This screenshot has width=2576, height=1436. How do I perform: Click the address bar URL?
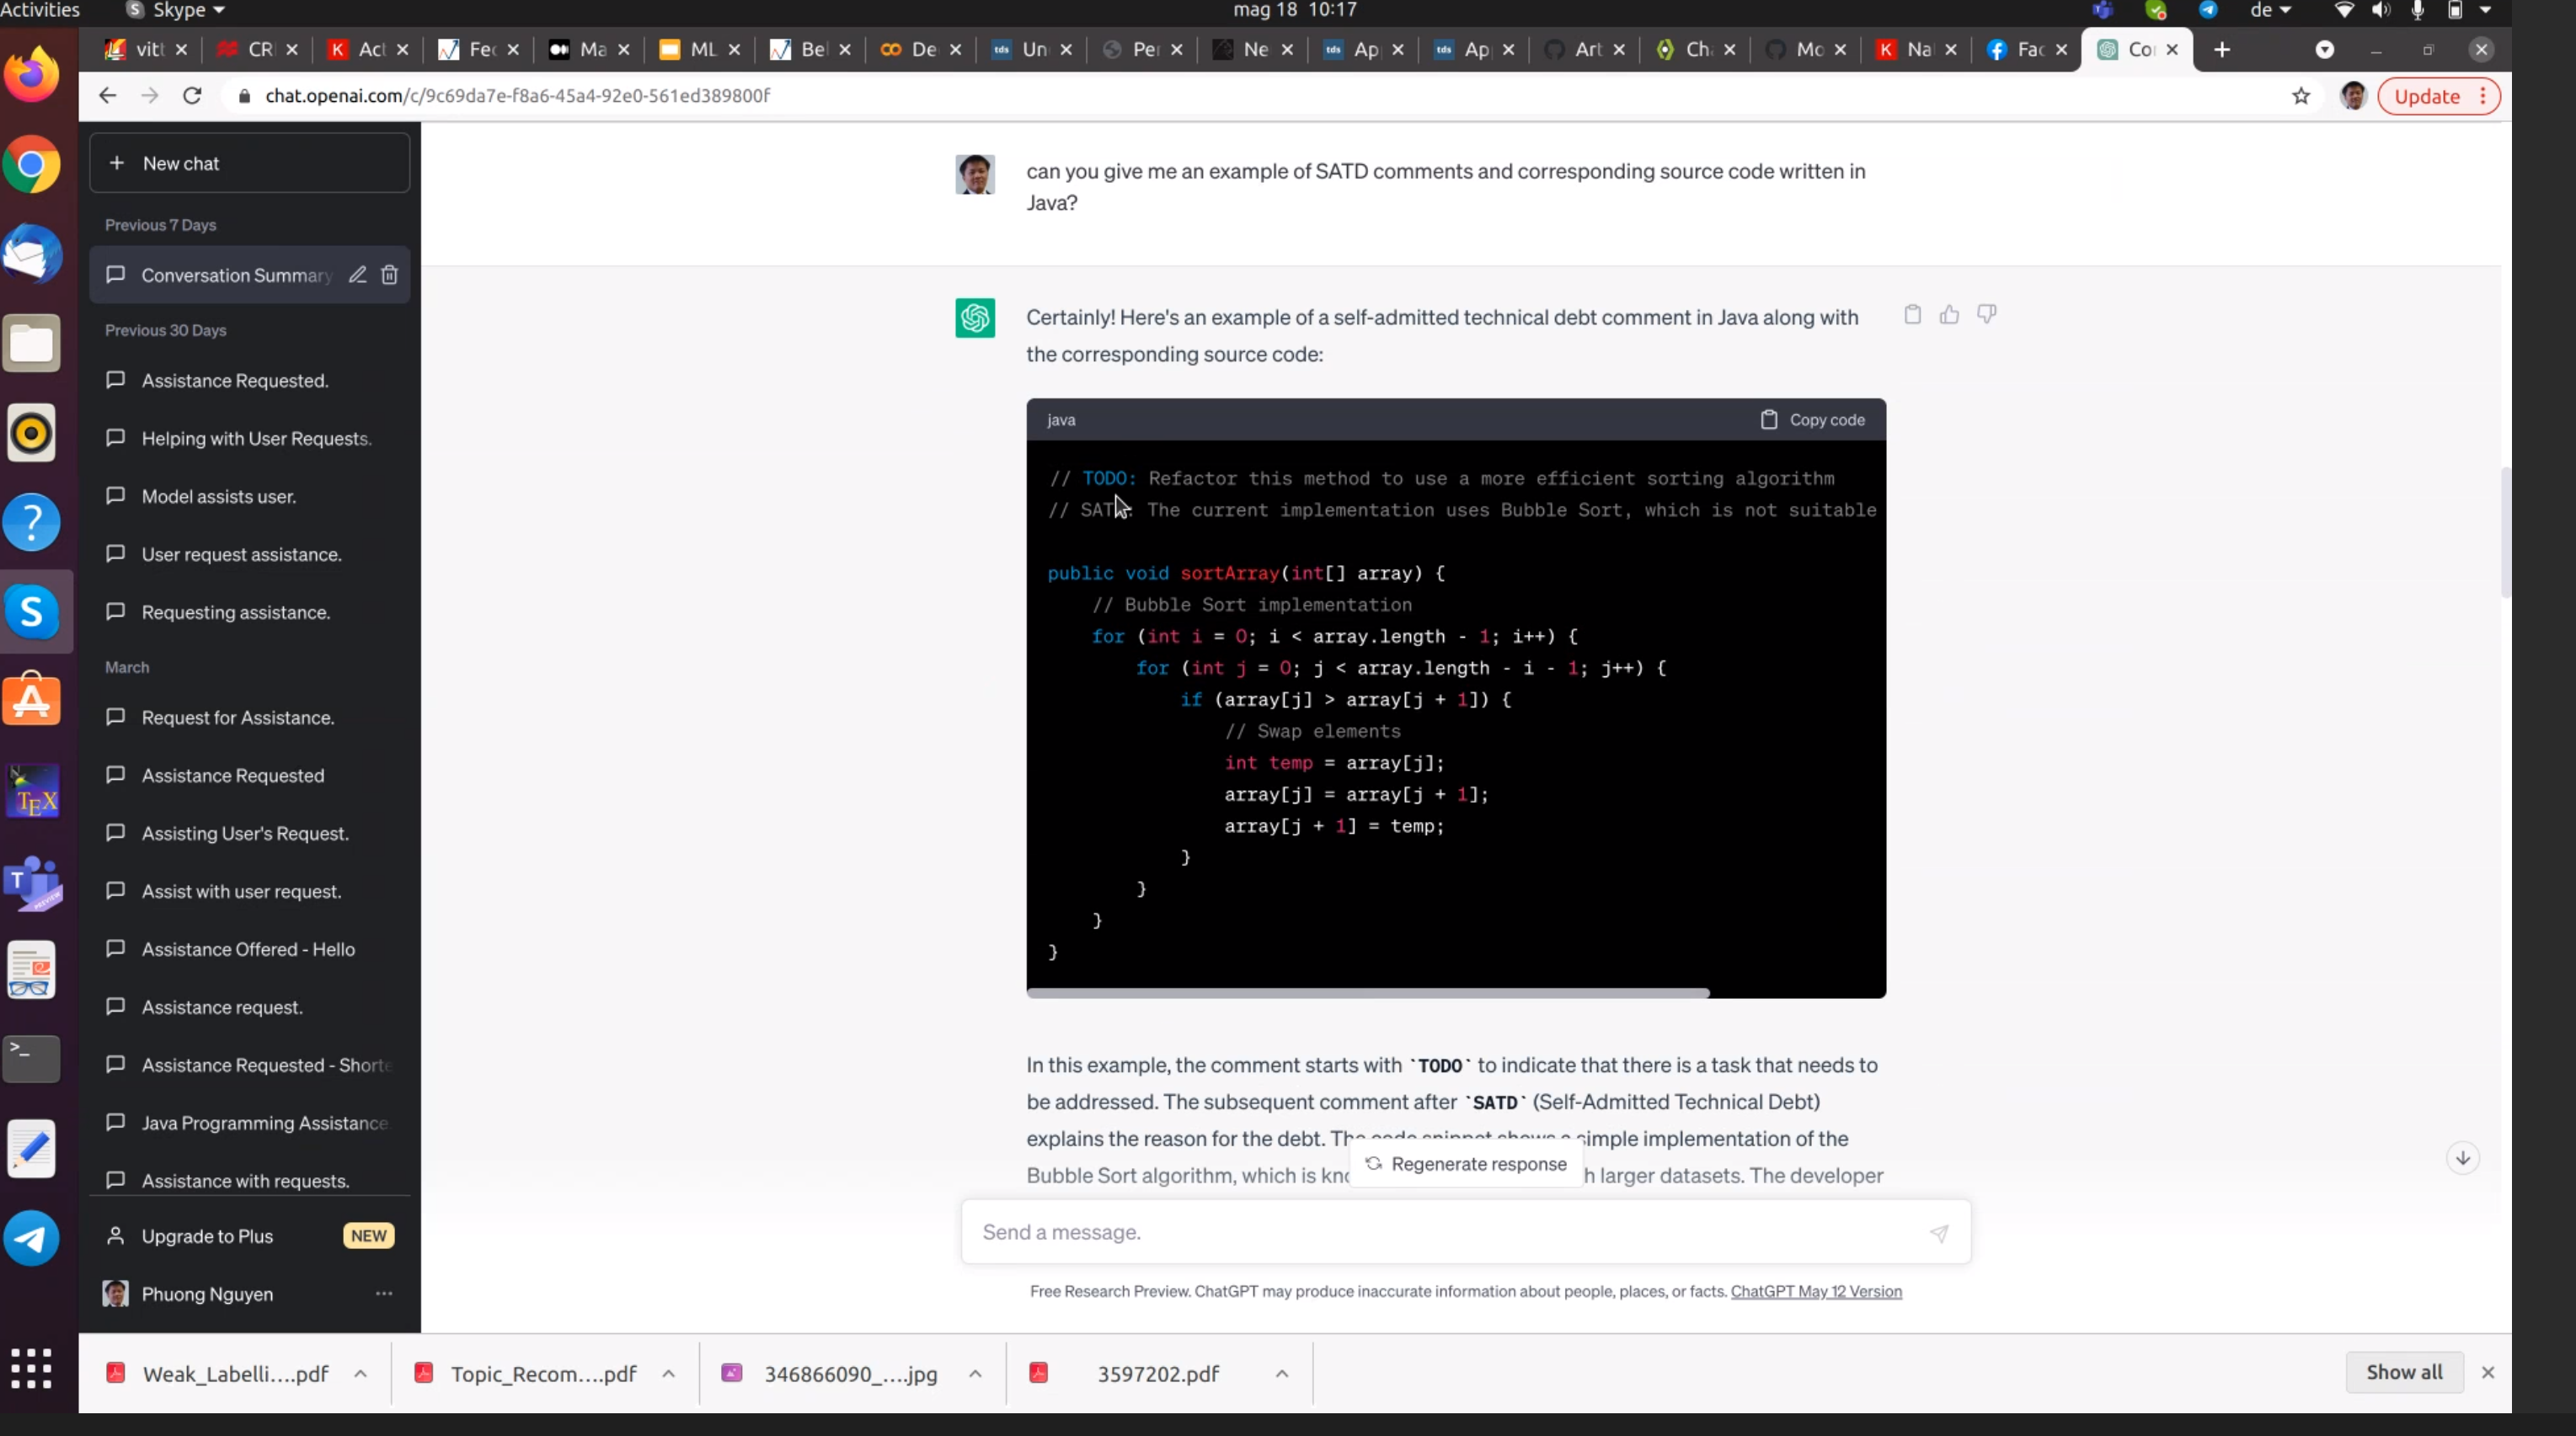(517, 96)
